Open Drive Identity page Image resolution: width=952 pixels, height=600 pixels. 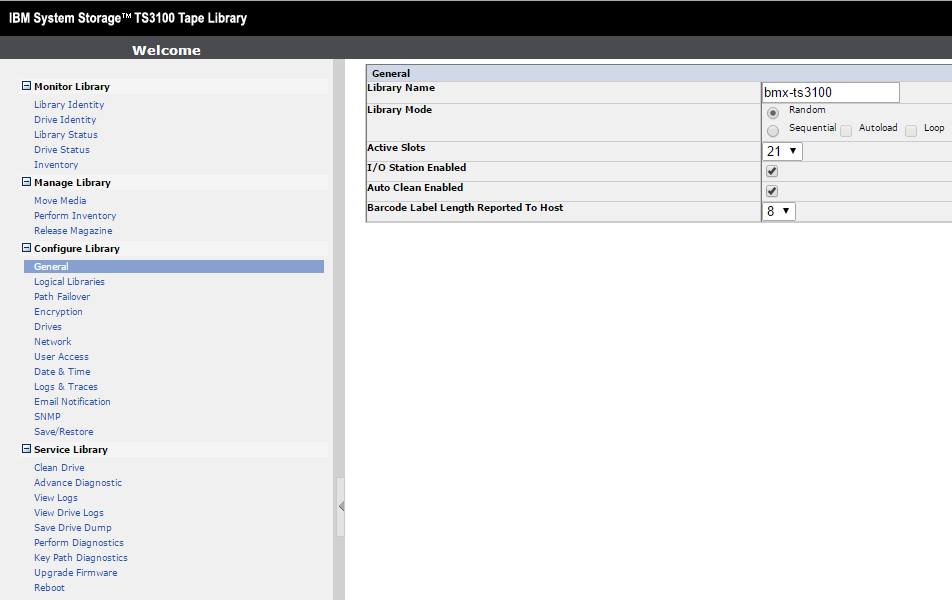click(65, 120)
